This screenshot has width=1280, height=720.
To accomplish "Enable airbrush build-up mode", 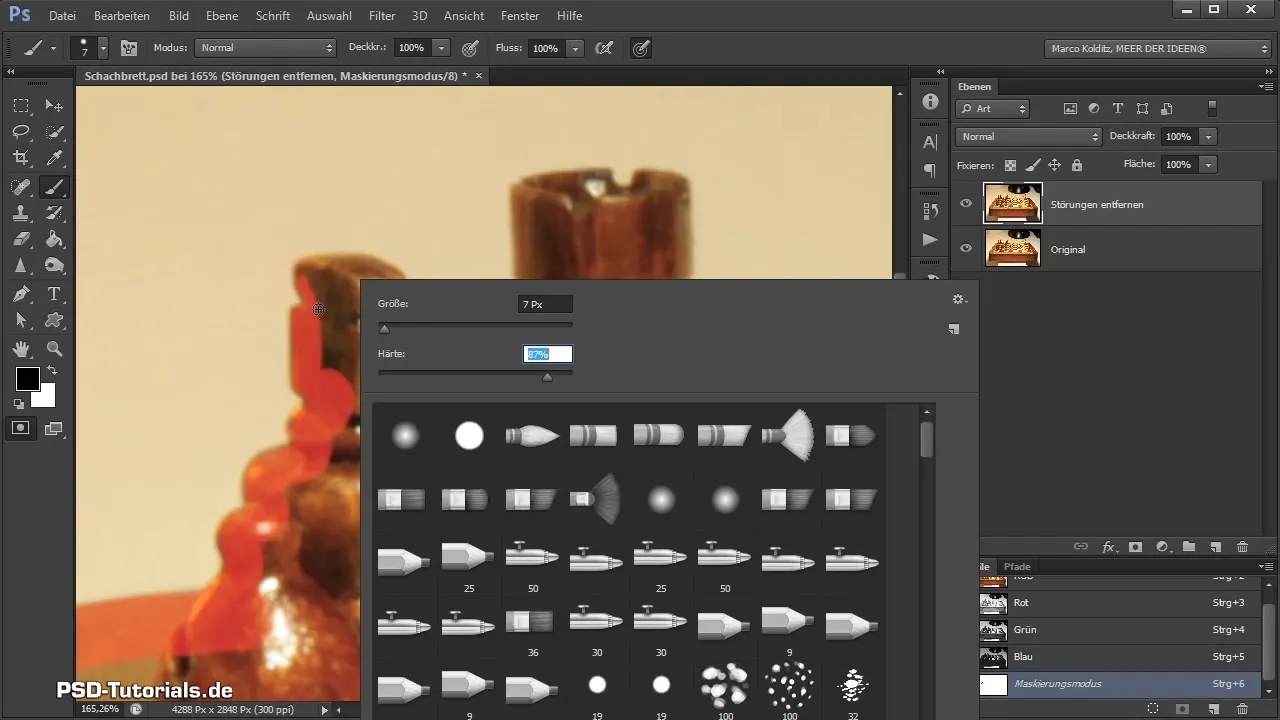I will 604,47.
